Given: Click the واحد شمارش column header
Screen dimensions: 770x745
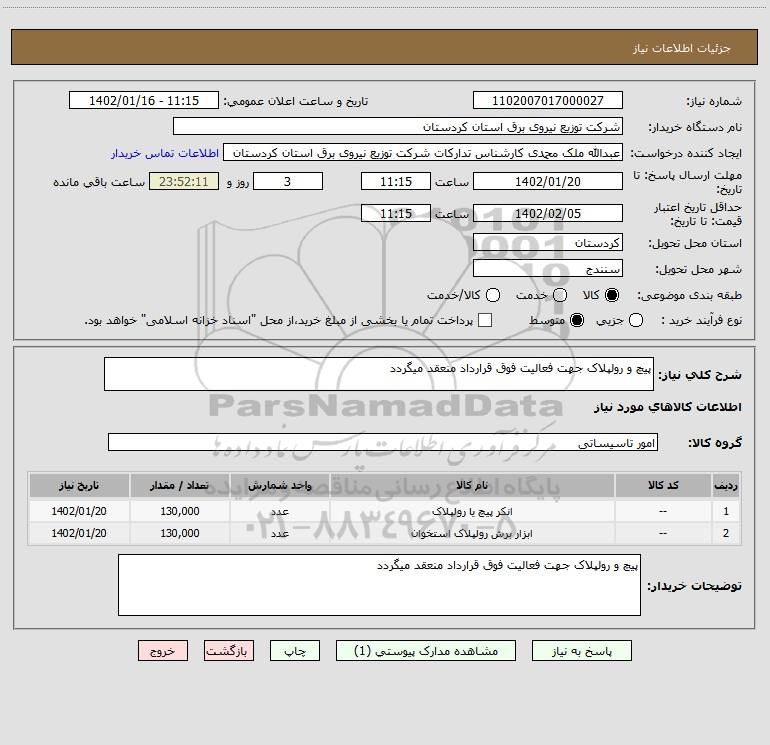Looking at the screenshot, I should [x=279, y=486].
